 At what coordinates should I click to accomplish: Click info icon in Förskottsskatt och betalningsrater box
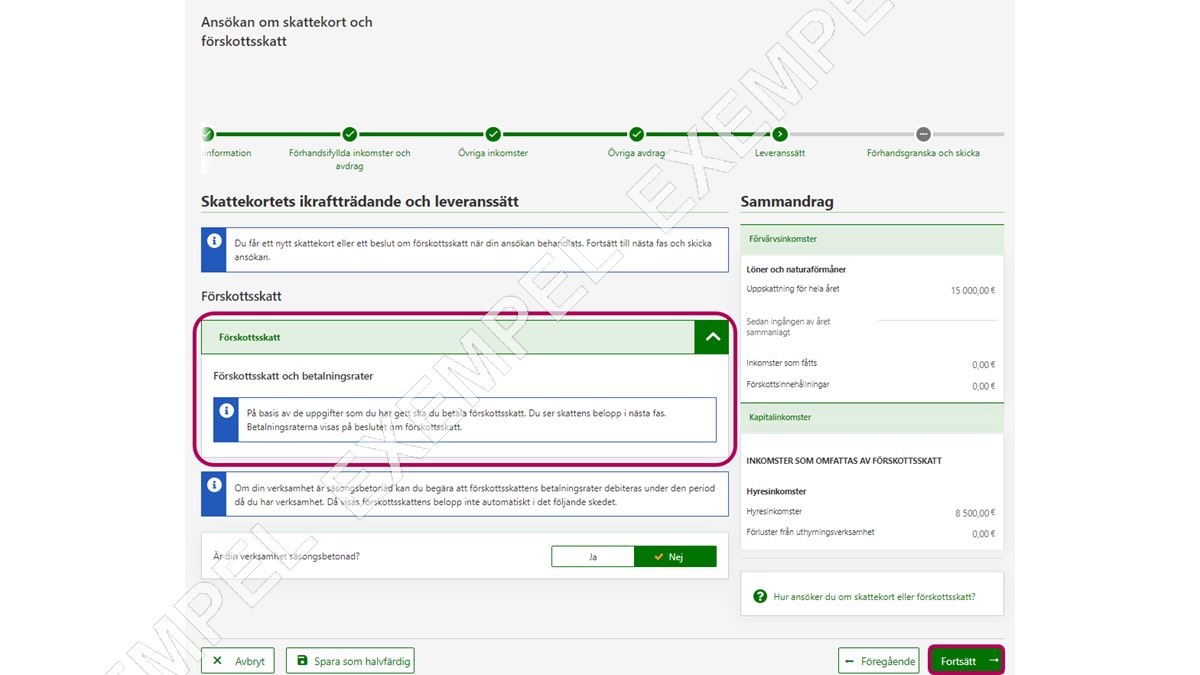pyautogui.click(x=227, y=409)
